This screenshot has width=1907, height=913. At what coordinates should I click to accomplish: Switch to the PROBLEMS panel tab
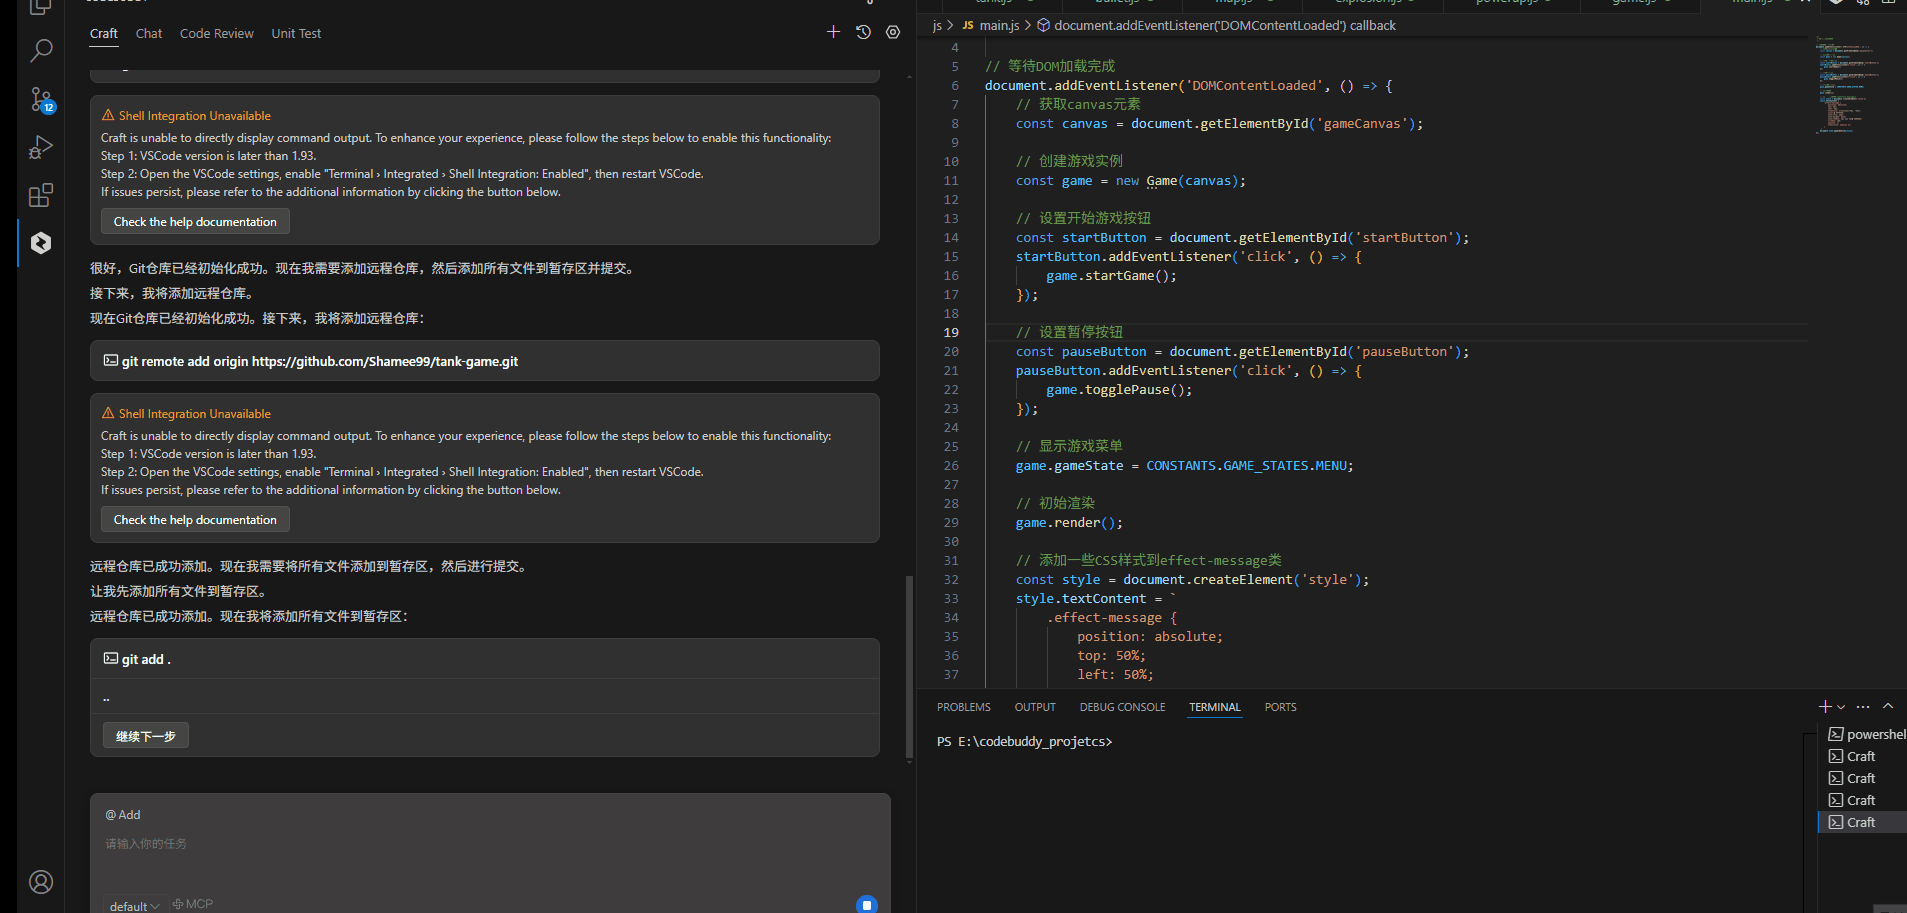[x=963, y=707]
